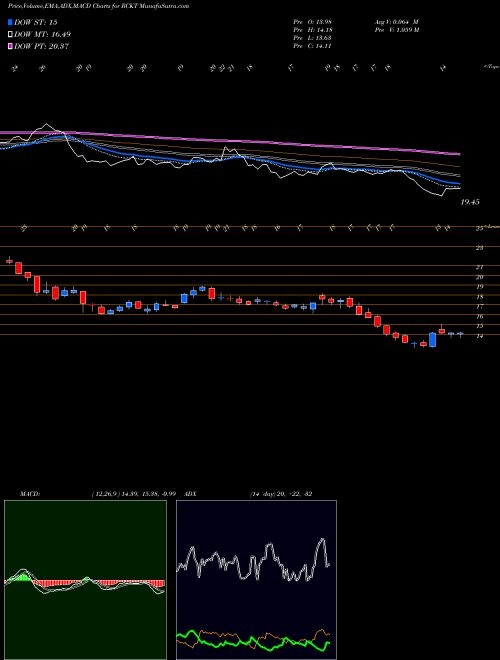Click the thick green line in ADX panel
Screen dimensions: 500x660
(x=253, y=641)
